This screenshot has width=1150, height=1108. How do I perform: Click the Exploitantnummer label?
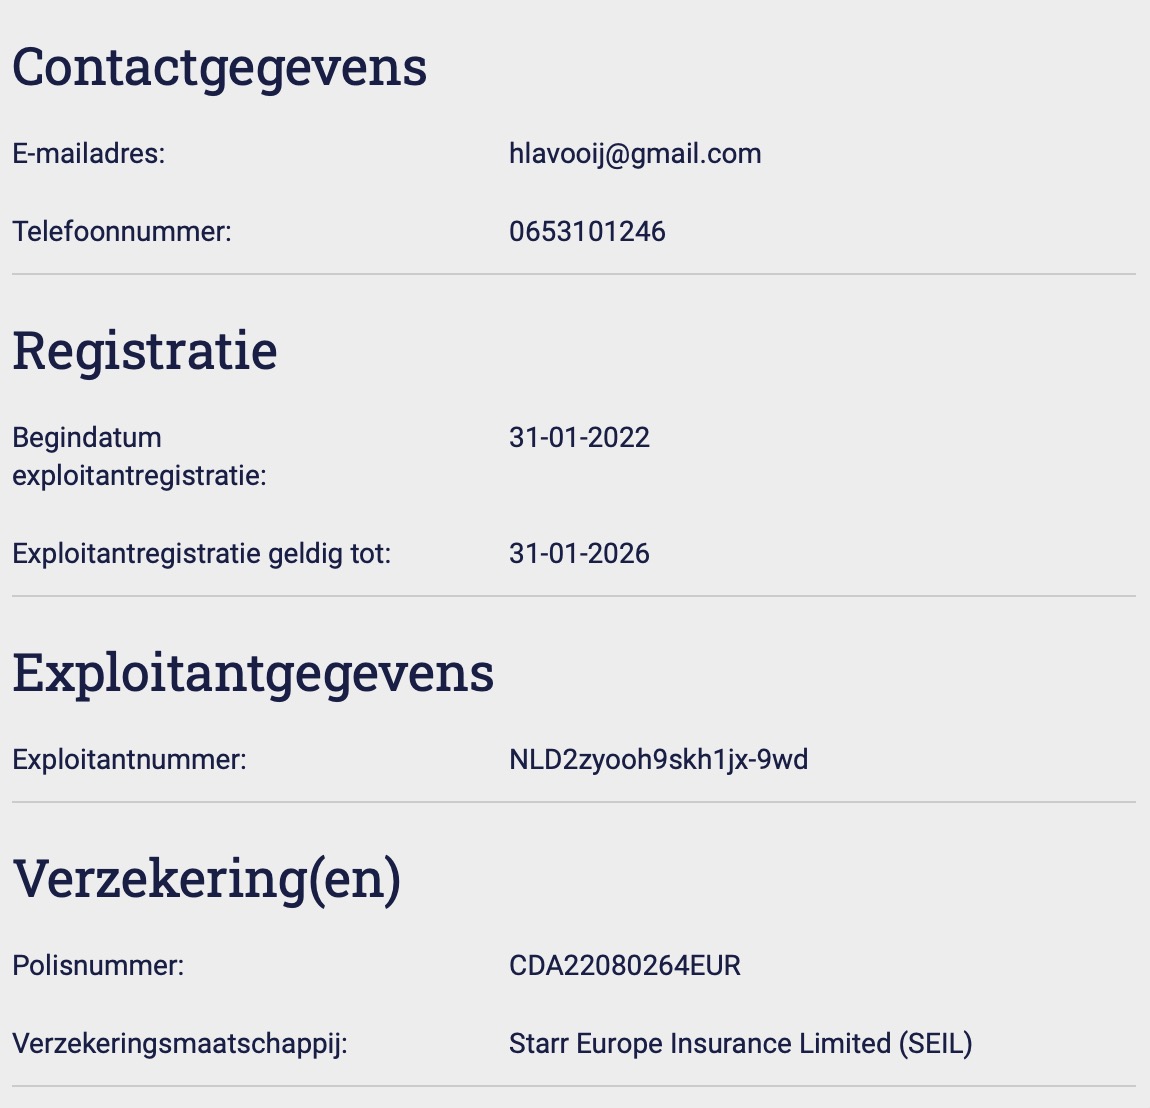pyautogui.click(x=130, y=760)
